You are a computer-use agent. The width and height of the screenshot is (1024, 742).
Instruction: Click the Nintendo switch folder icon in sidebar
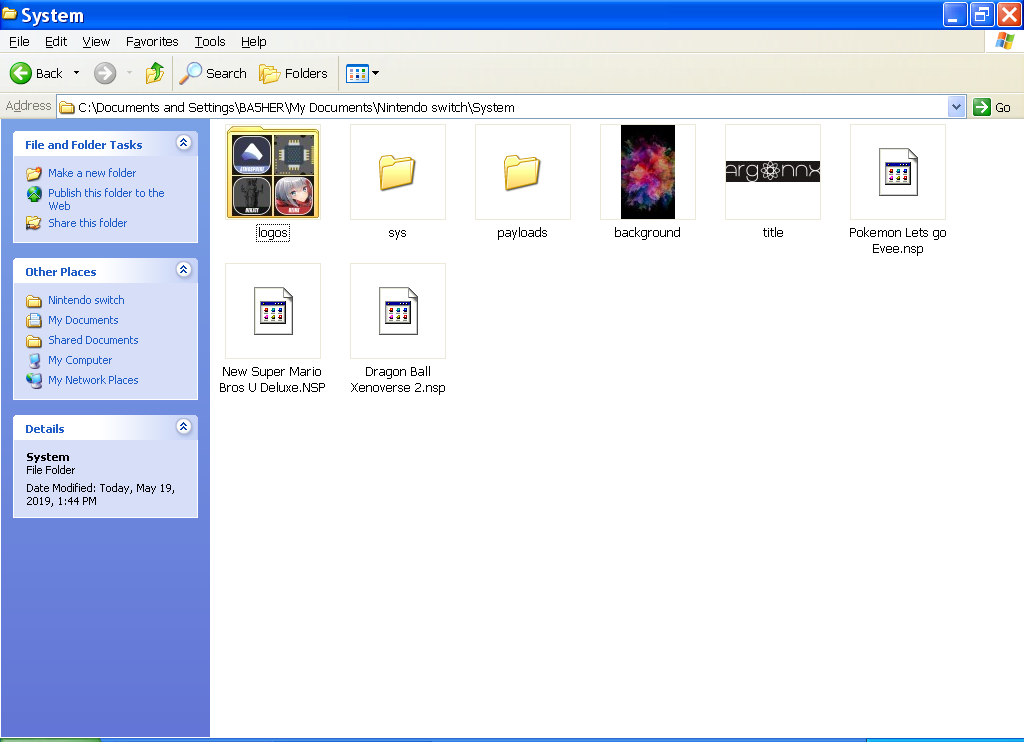[34, 300]
